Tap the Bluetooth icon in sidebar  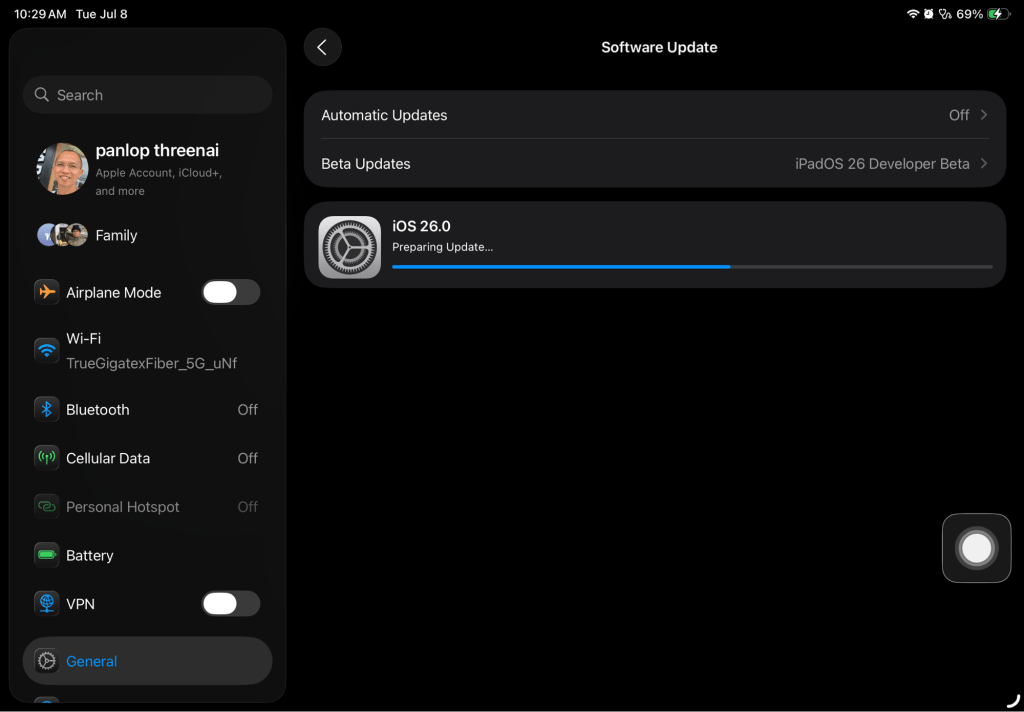click(46, 410)
